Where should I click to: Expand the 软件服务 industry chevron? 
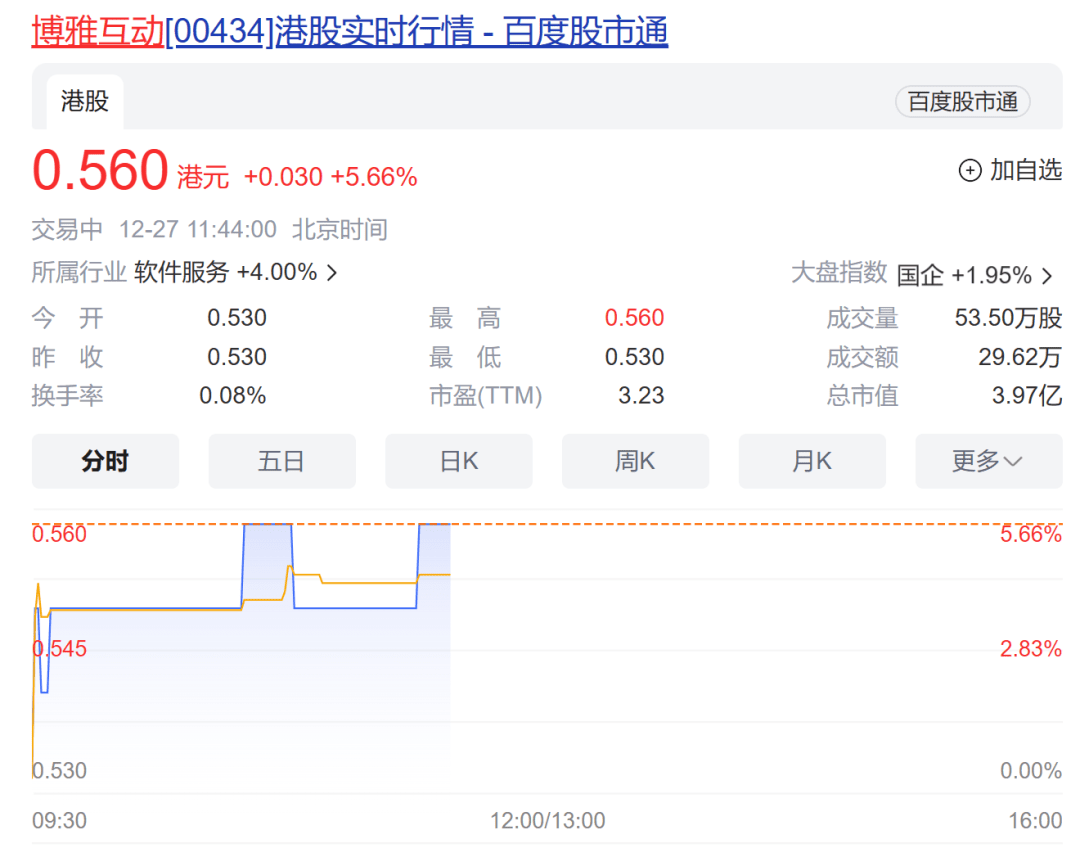pos(332,273)
